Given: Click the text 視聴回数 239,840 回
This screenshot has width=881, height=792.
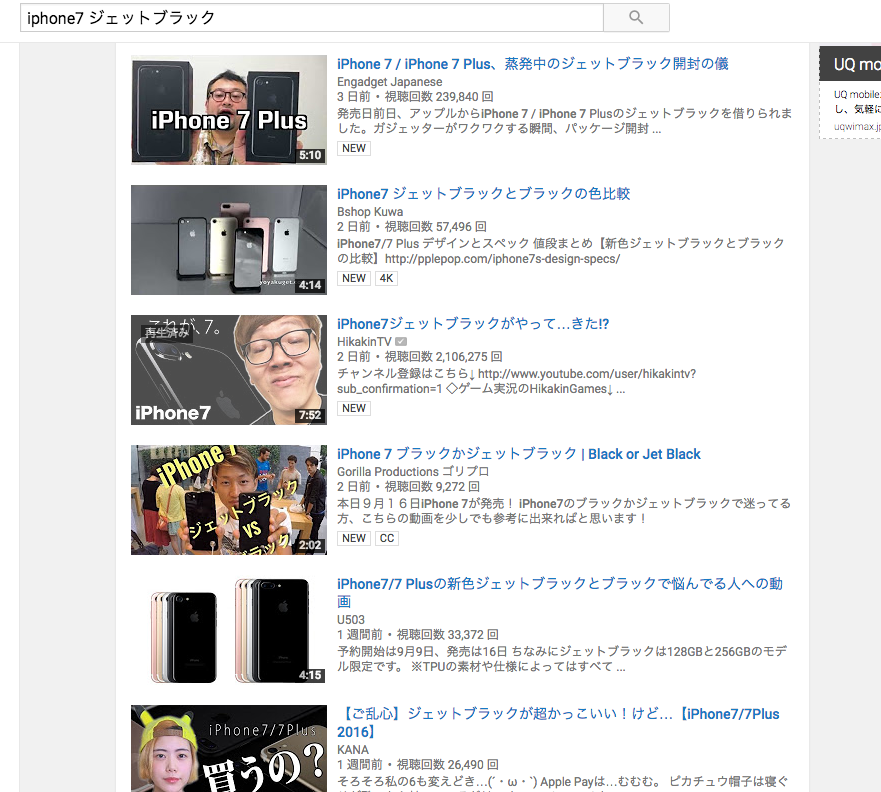Looking at the screenshot, I should coord(439,97).
